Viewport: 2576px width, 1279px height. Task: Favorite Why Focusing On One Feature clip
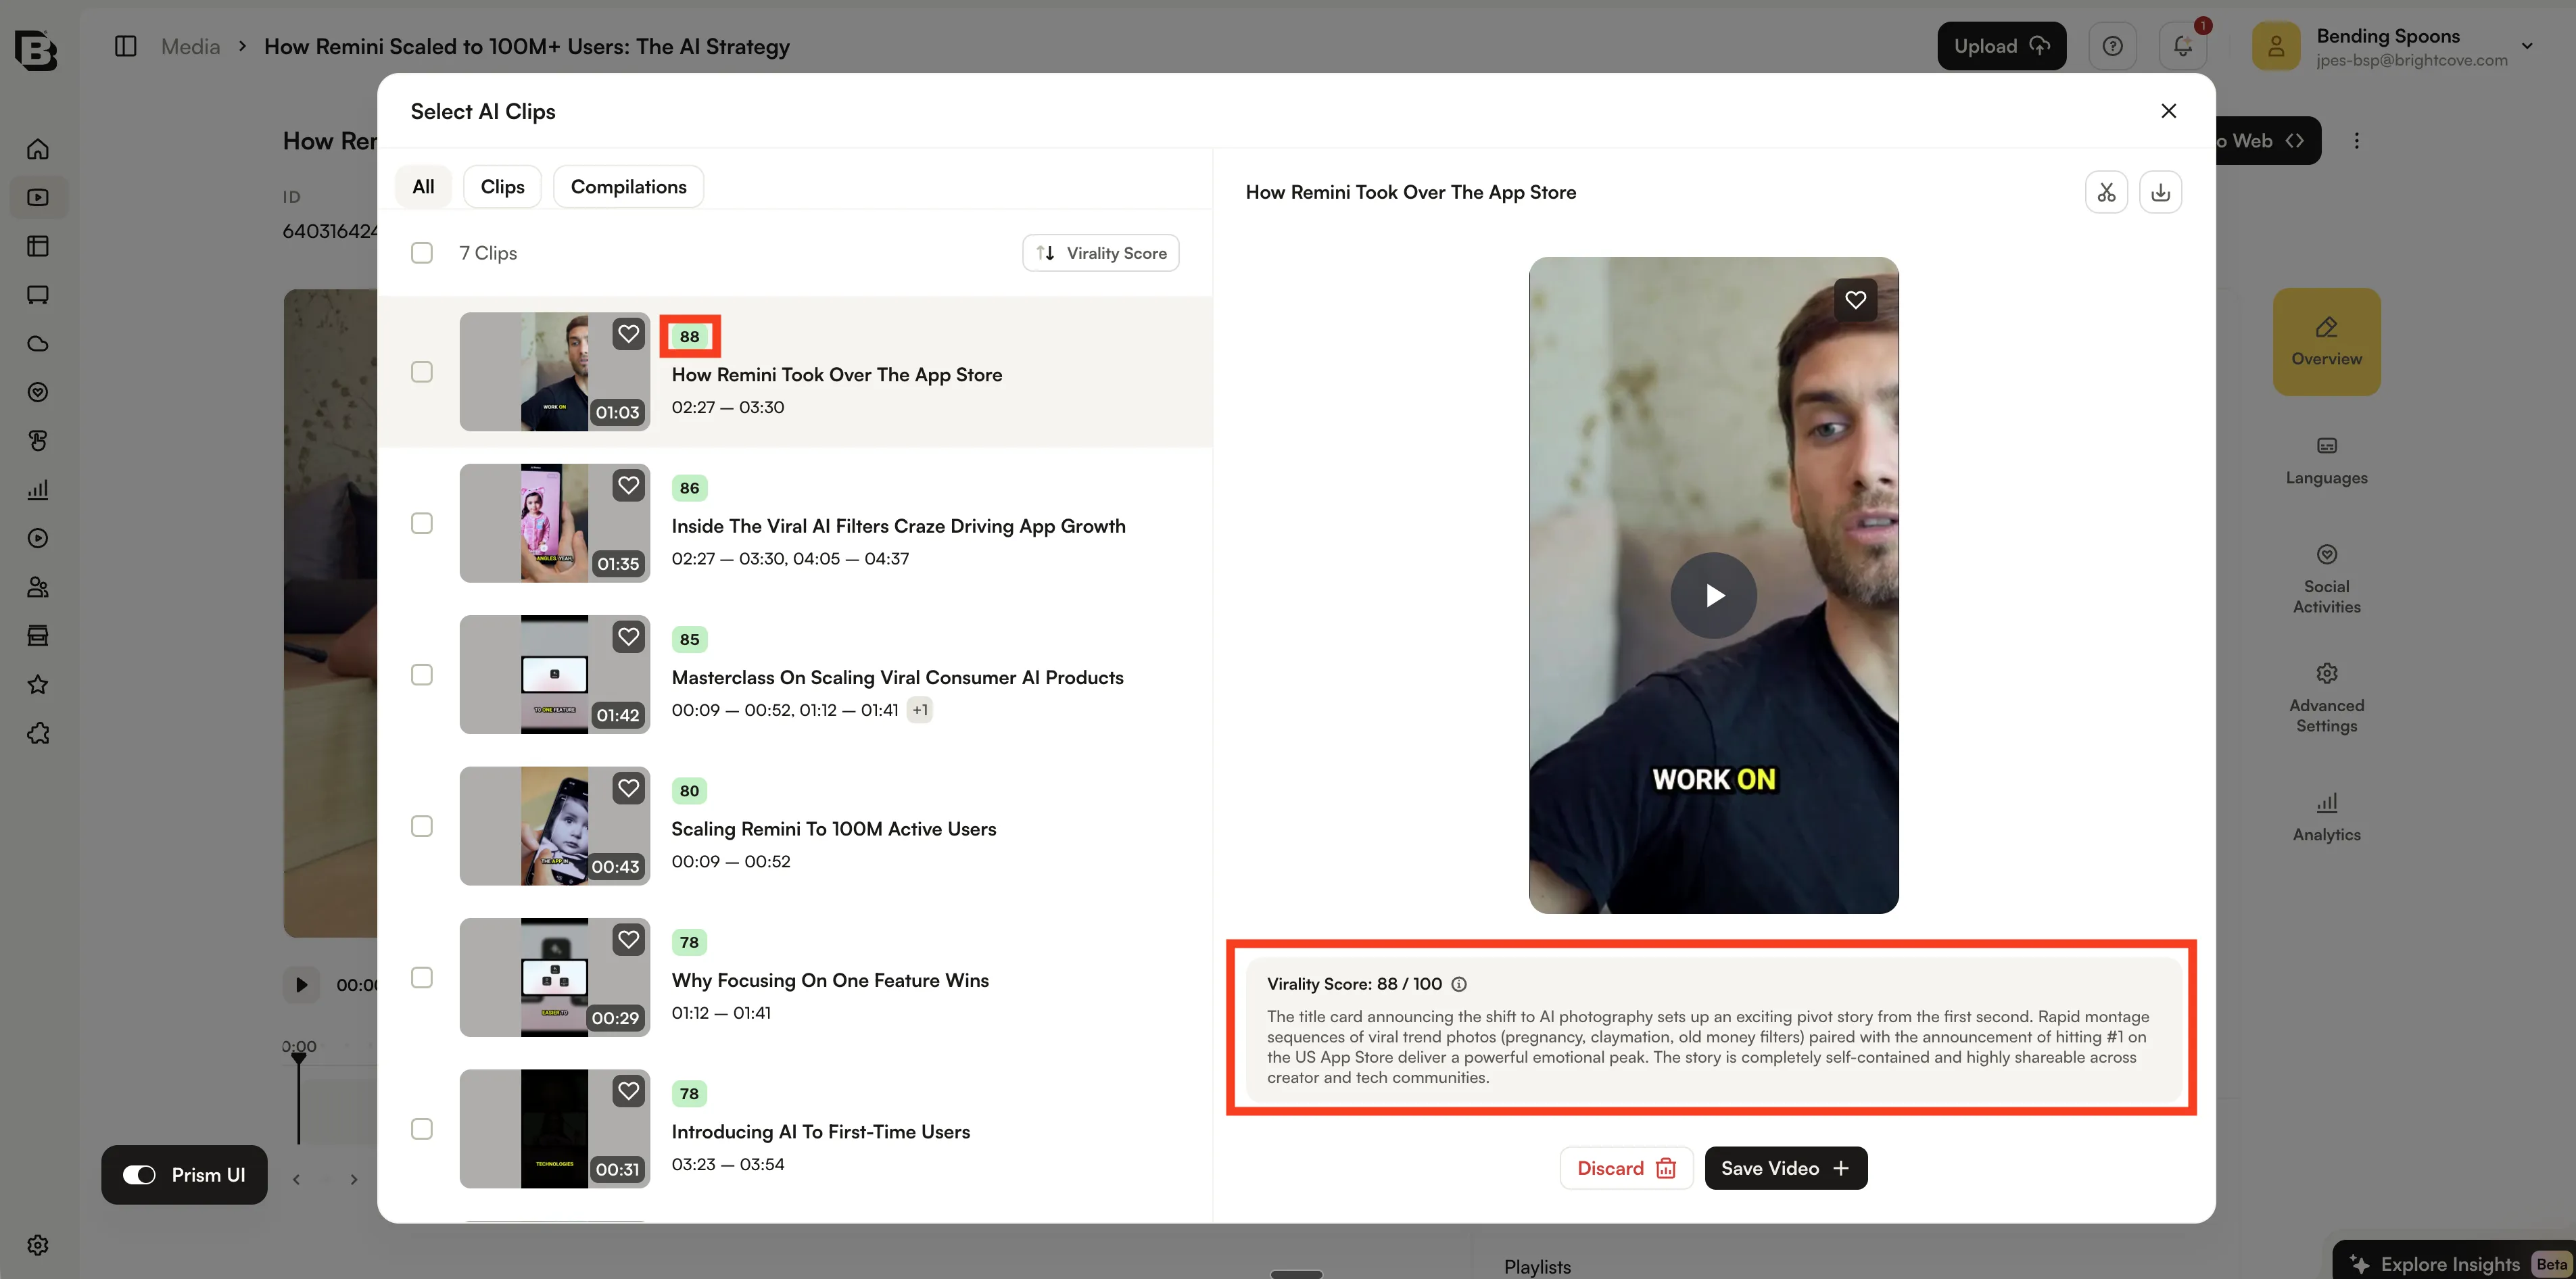pos(628,940)
